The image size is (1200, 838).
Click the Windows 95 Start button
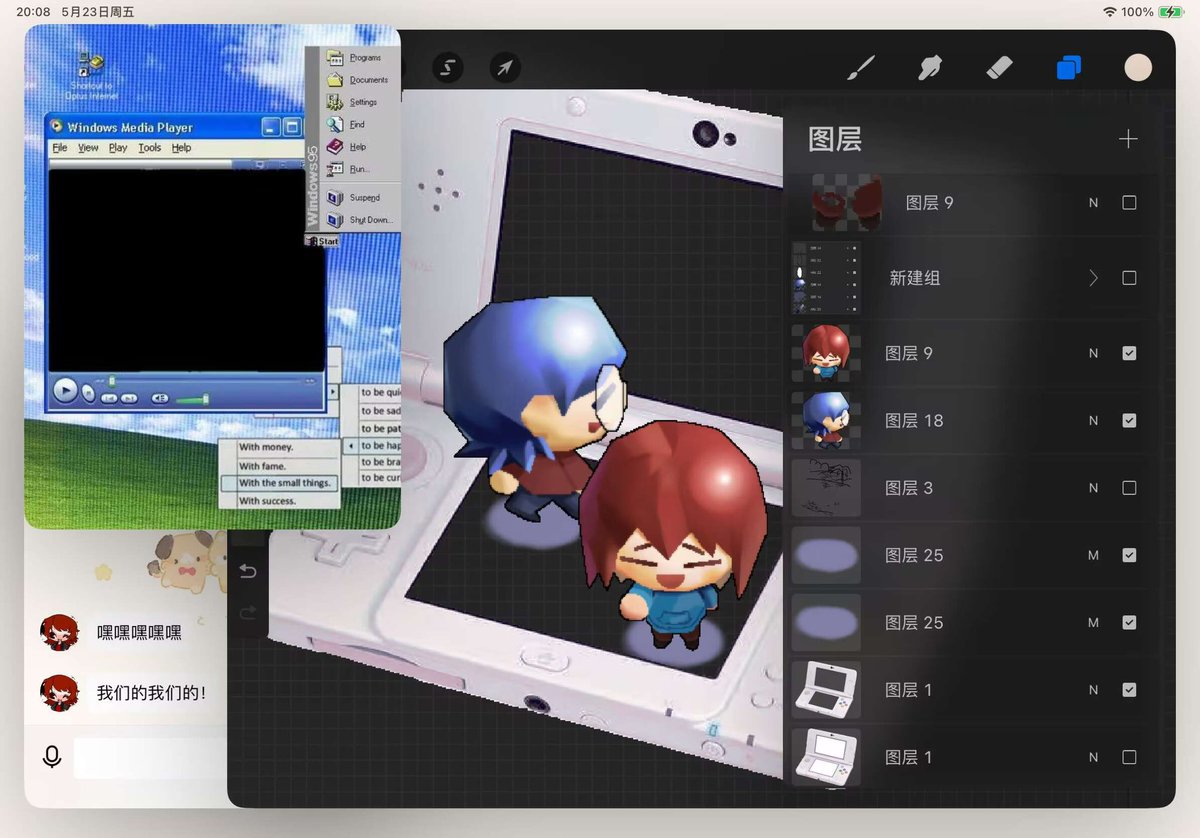pos(322,241)
